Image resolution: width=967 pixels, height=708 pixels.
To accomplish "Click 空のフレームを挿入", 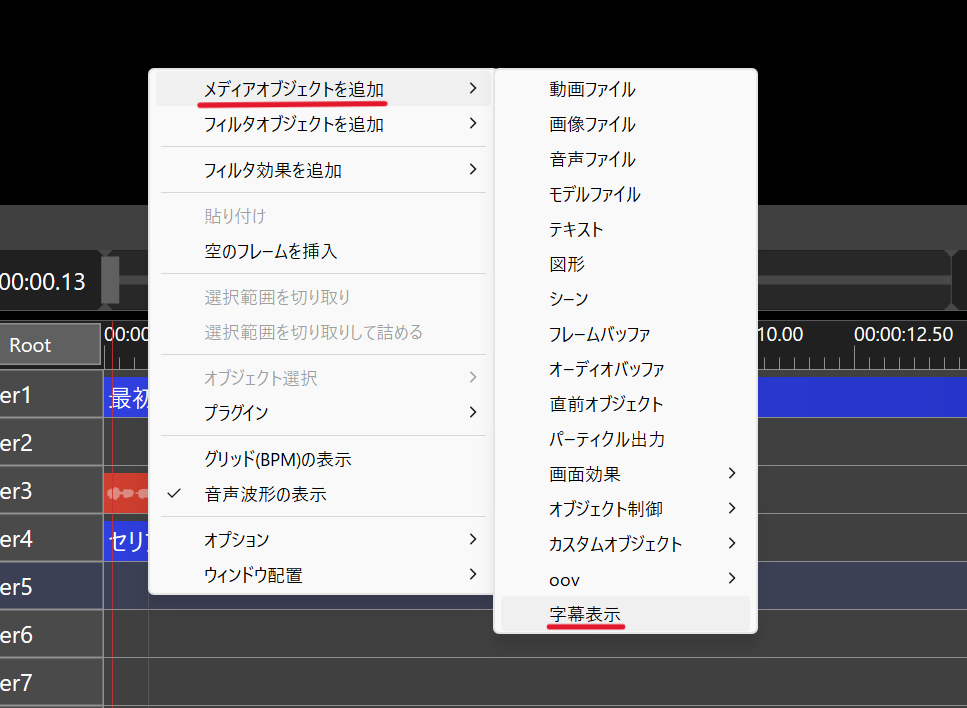I will [x=270, y=252].
